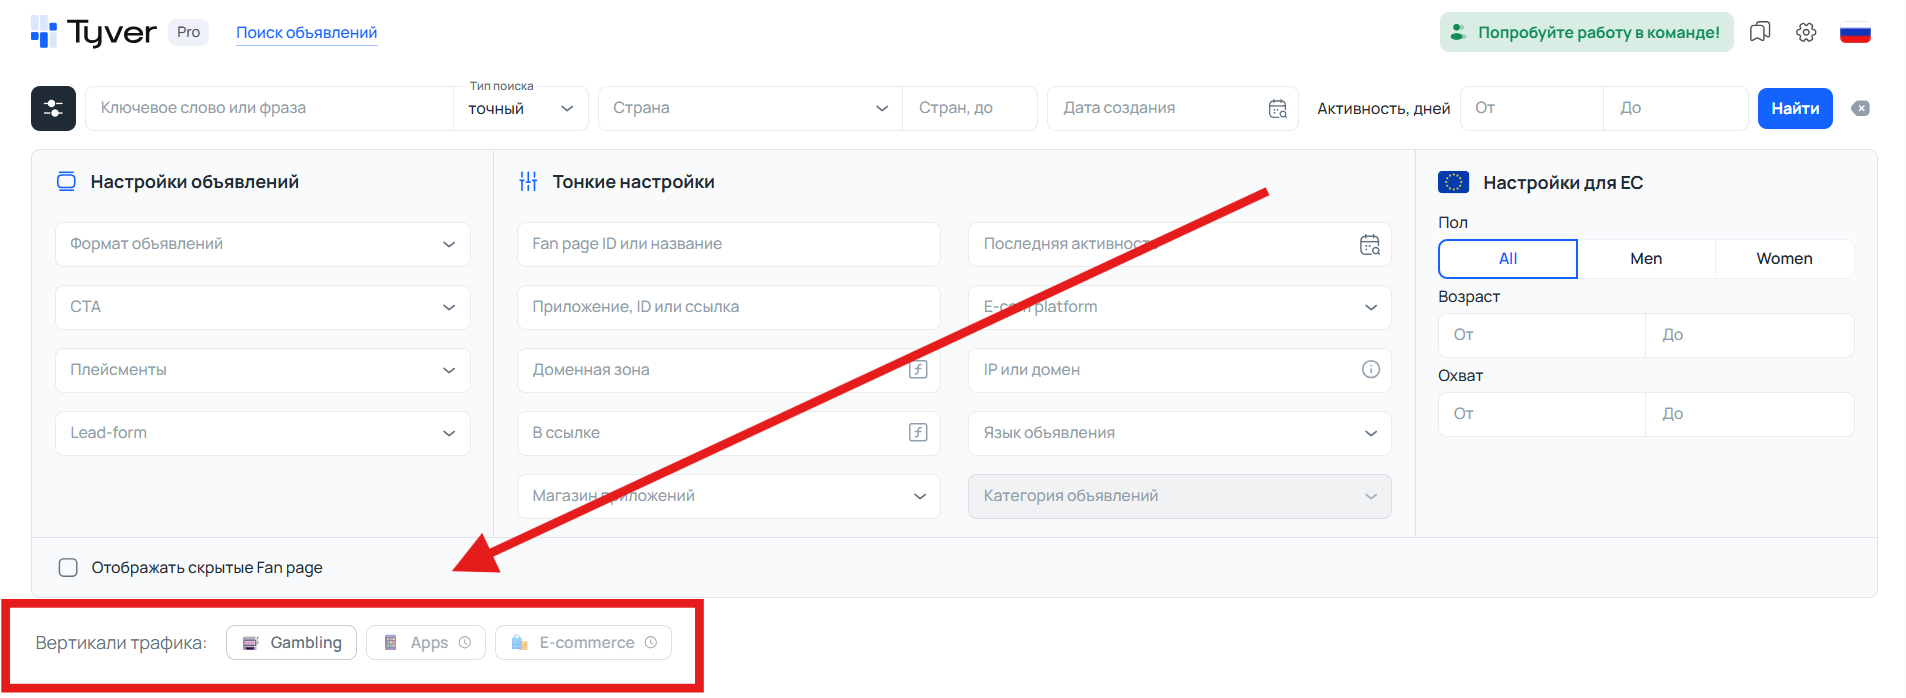Screen dimensions: 1906x698
Task: Click the Pro plan badge
Action: [x=188, y=32]
